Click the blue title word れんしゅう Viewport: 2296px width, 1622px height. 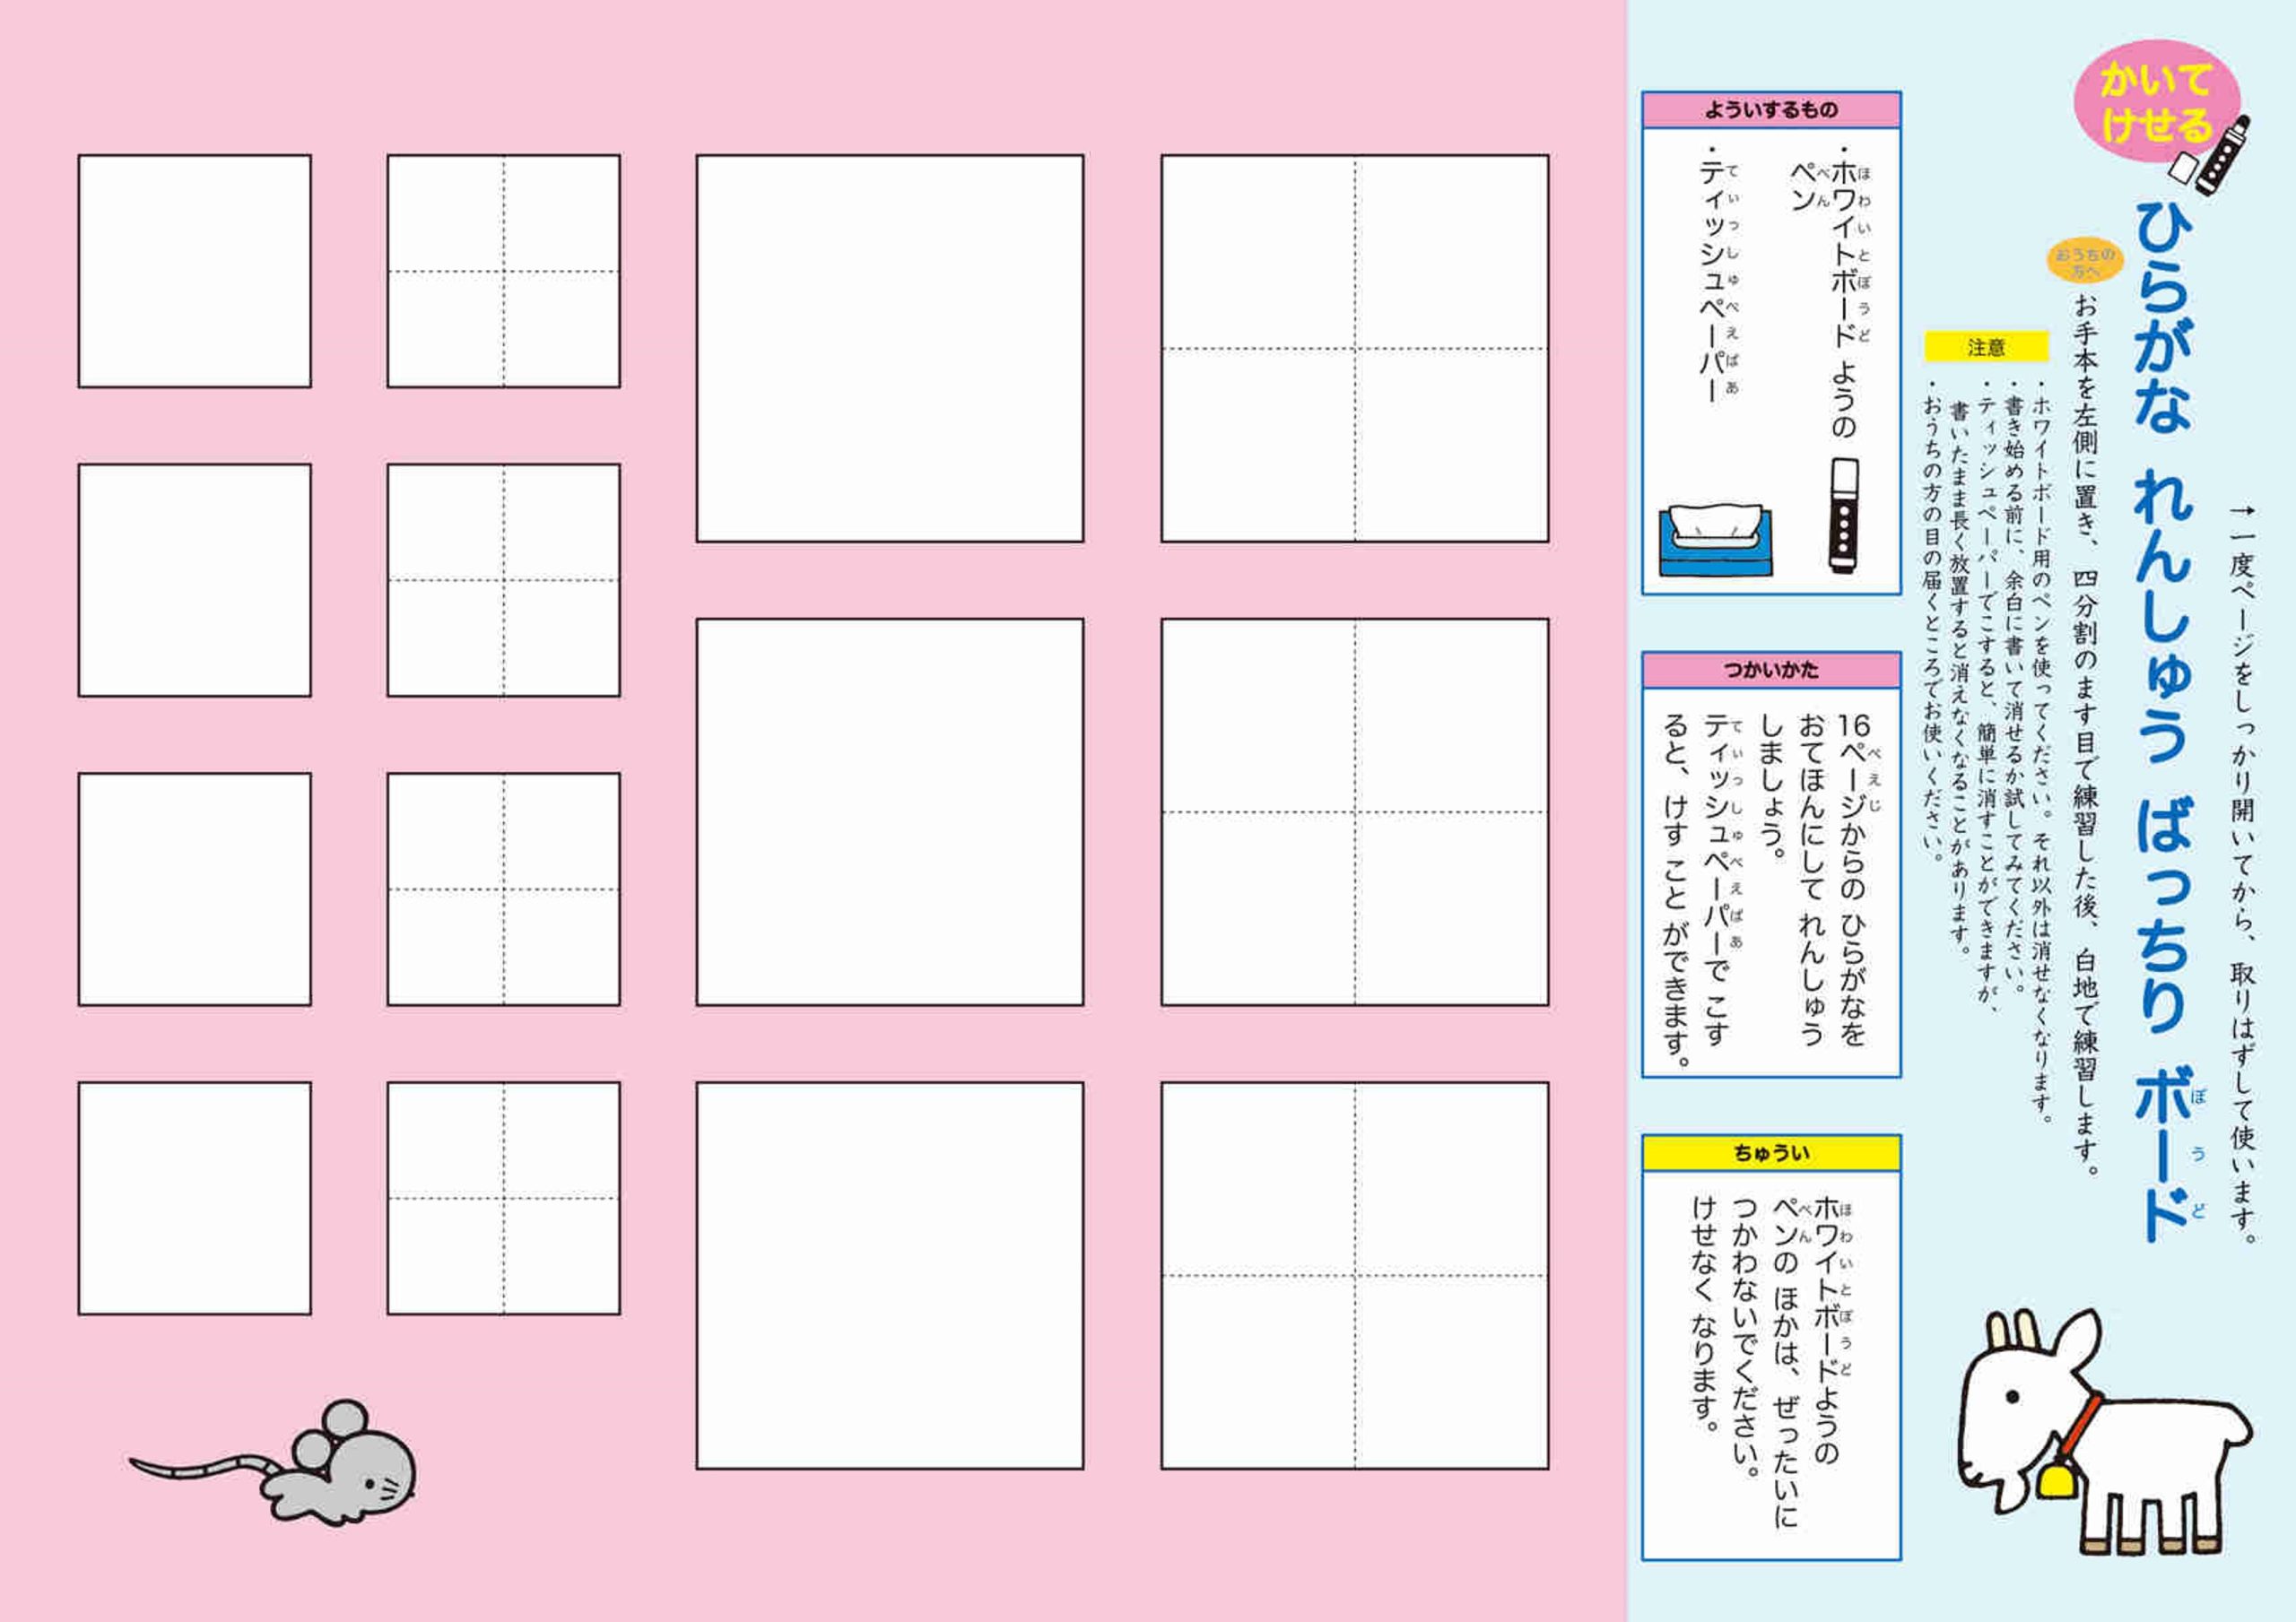(x=2163, y=616)
